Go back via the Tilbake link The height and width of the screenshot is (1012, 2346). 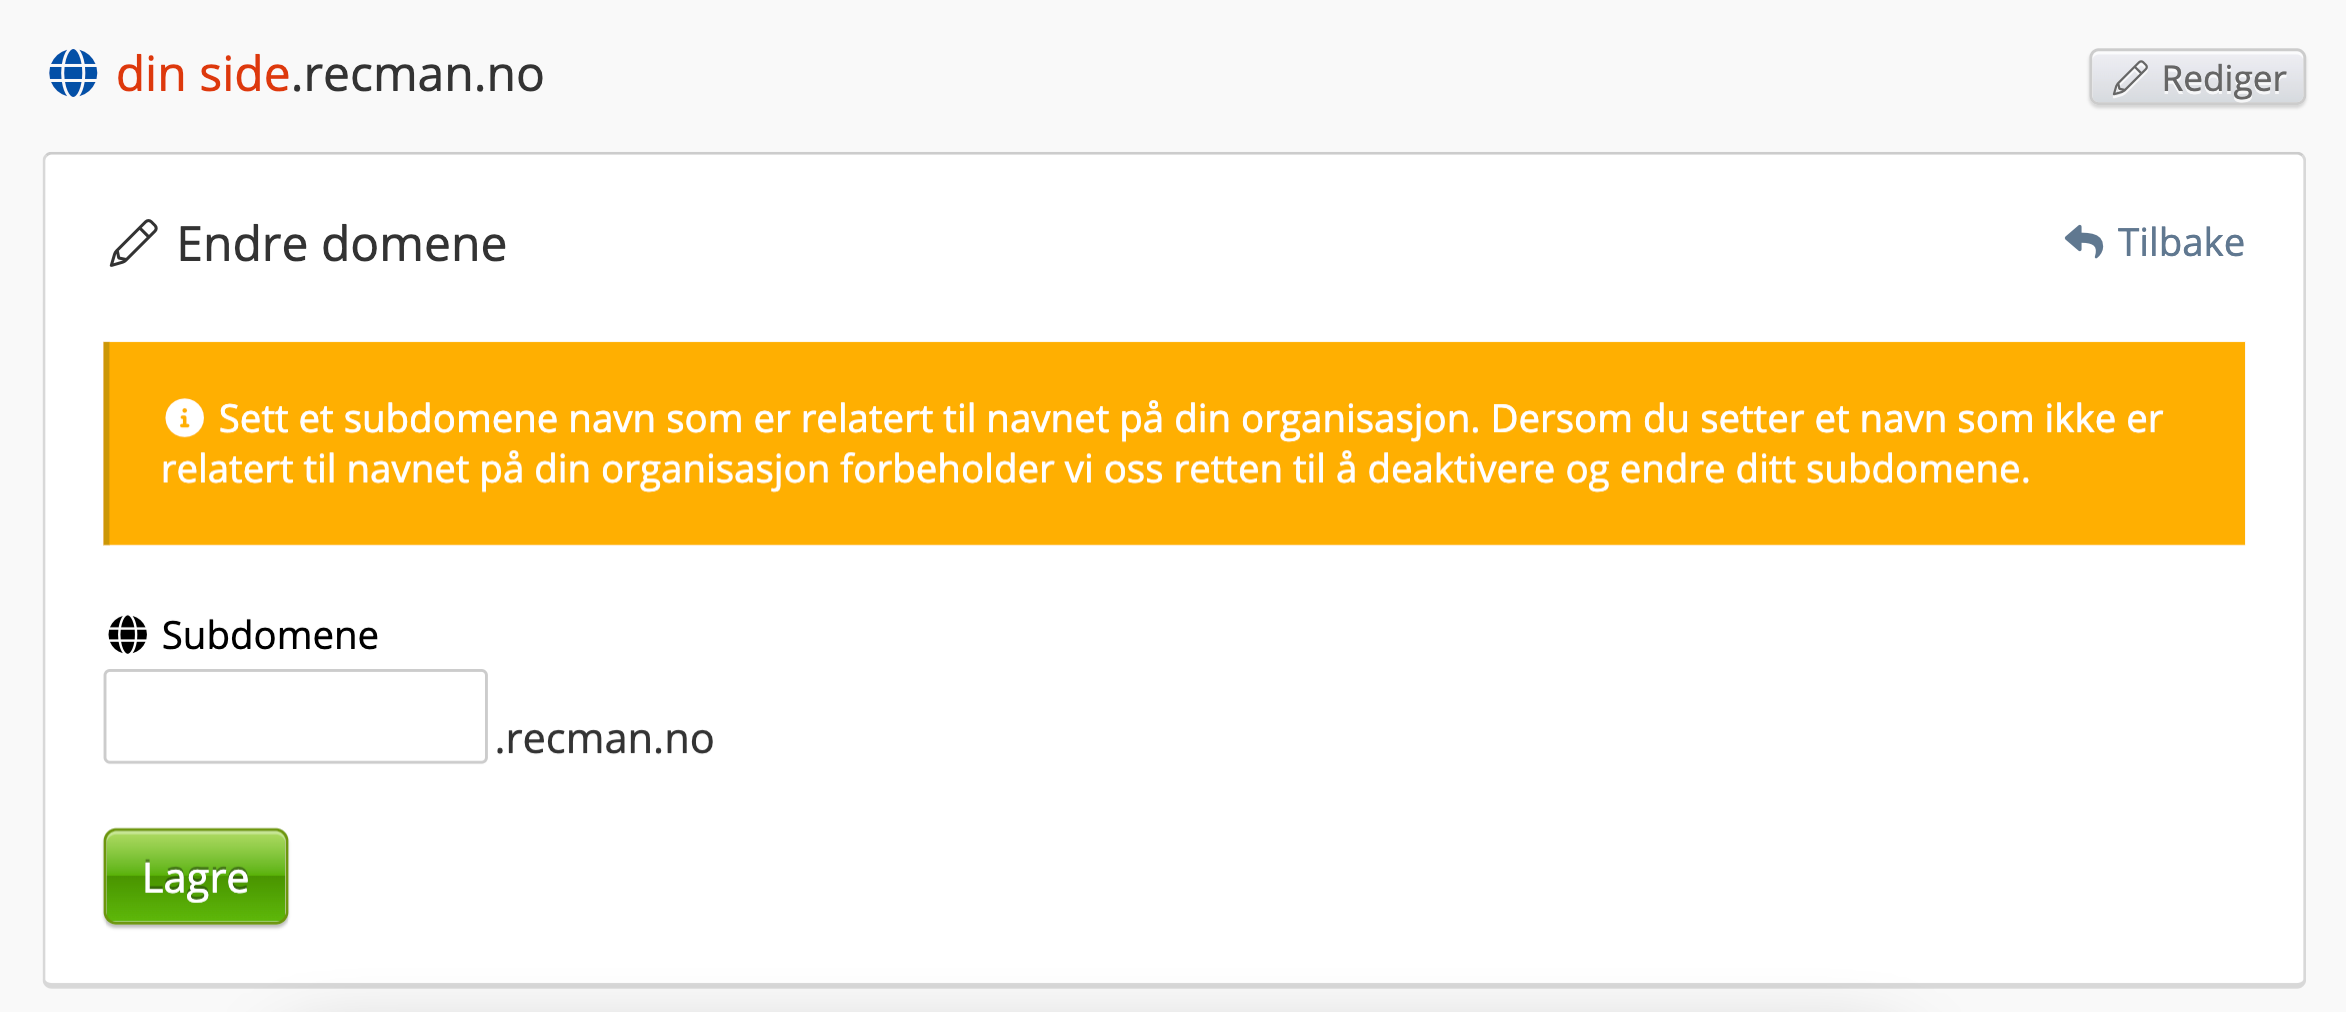[2180, 243]
